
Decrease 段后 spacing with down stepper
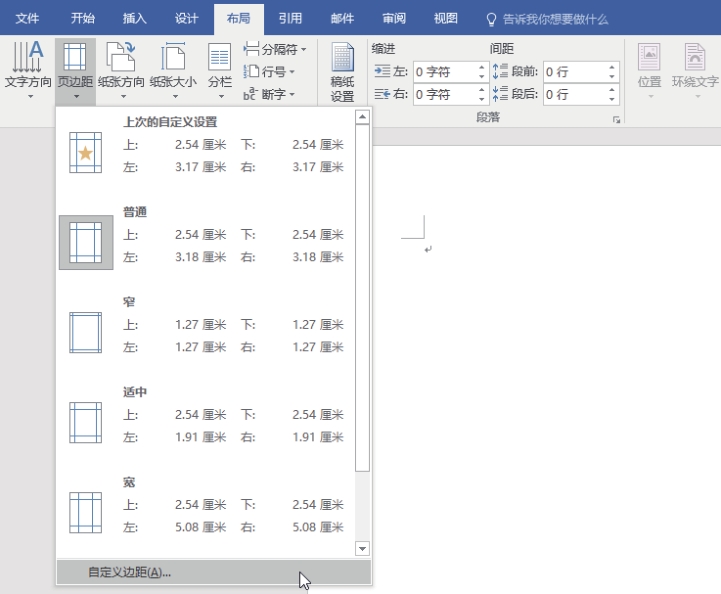tap(612, 99)
